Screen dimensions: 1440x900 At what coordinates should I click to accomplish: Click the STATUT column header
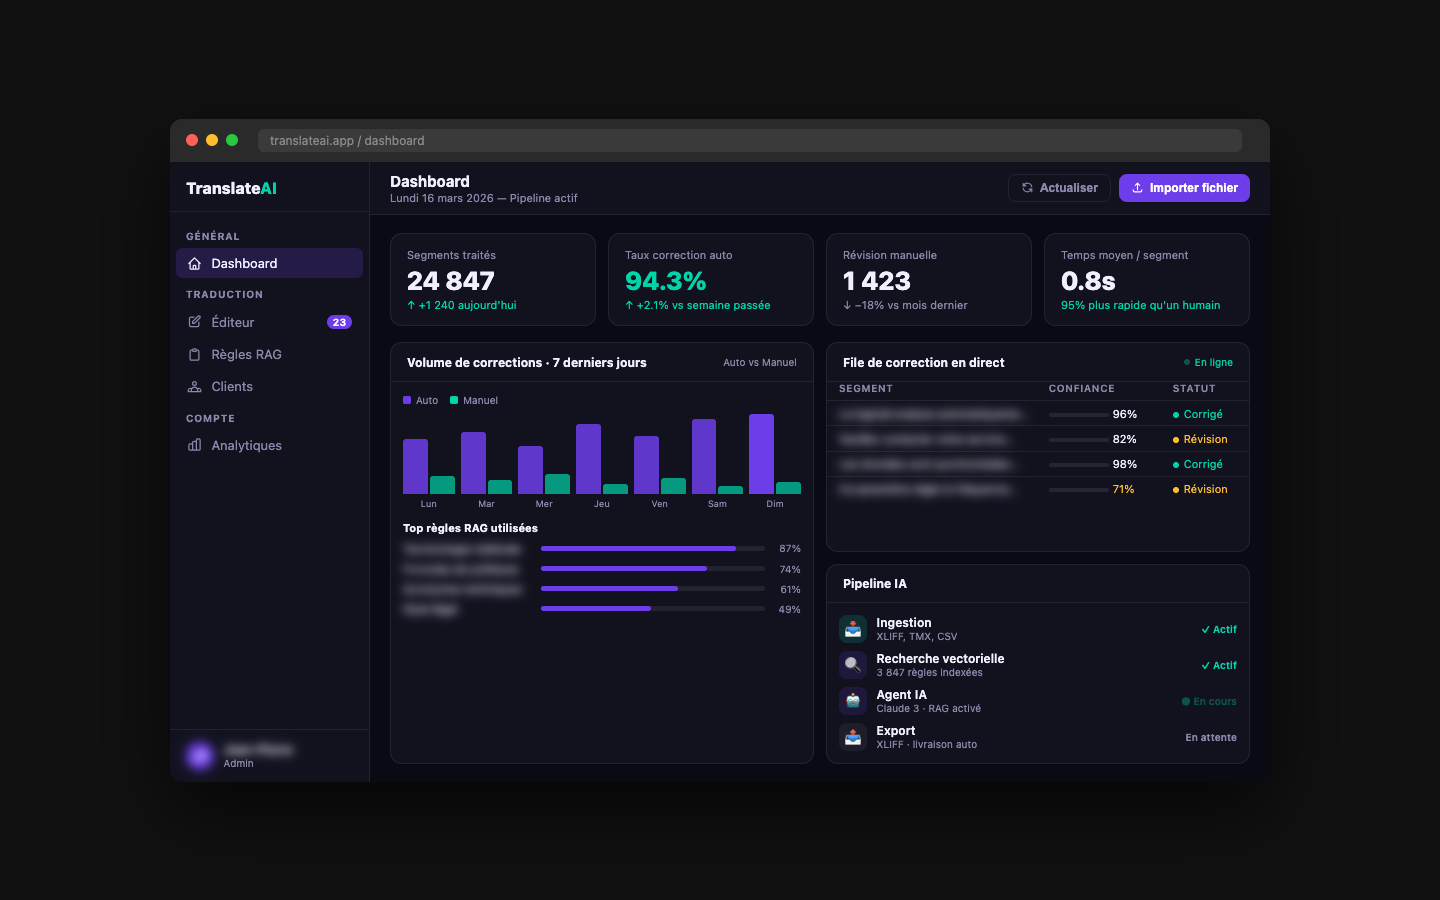click(x=1194, y=389)
